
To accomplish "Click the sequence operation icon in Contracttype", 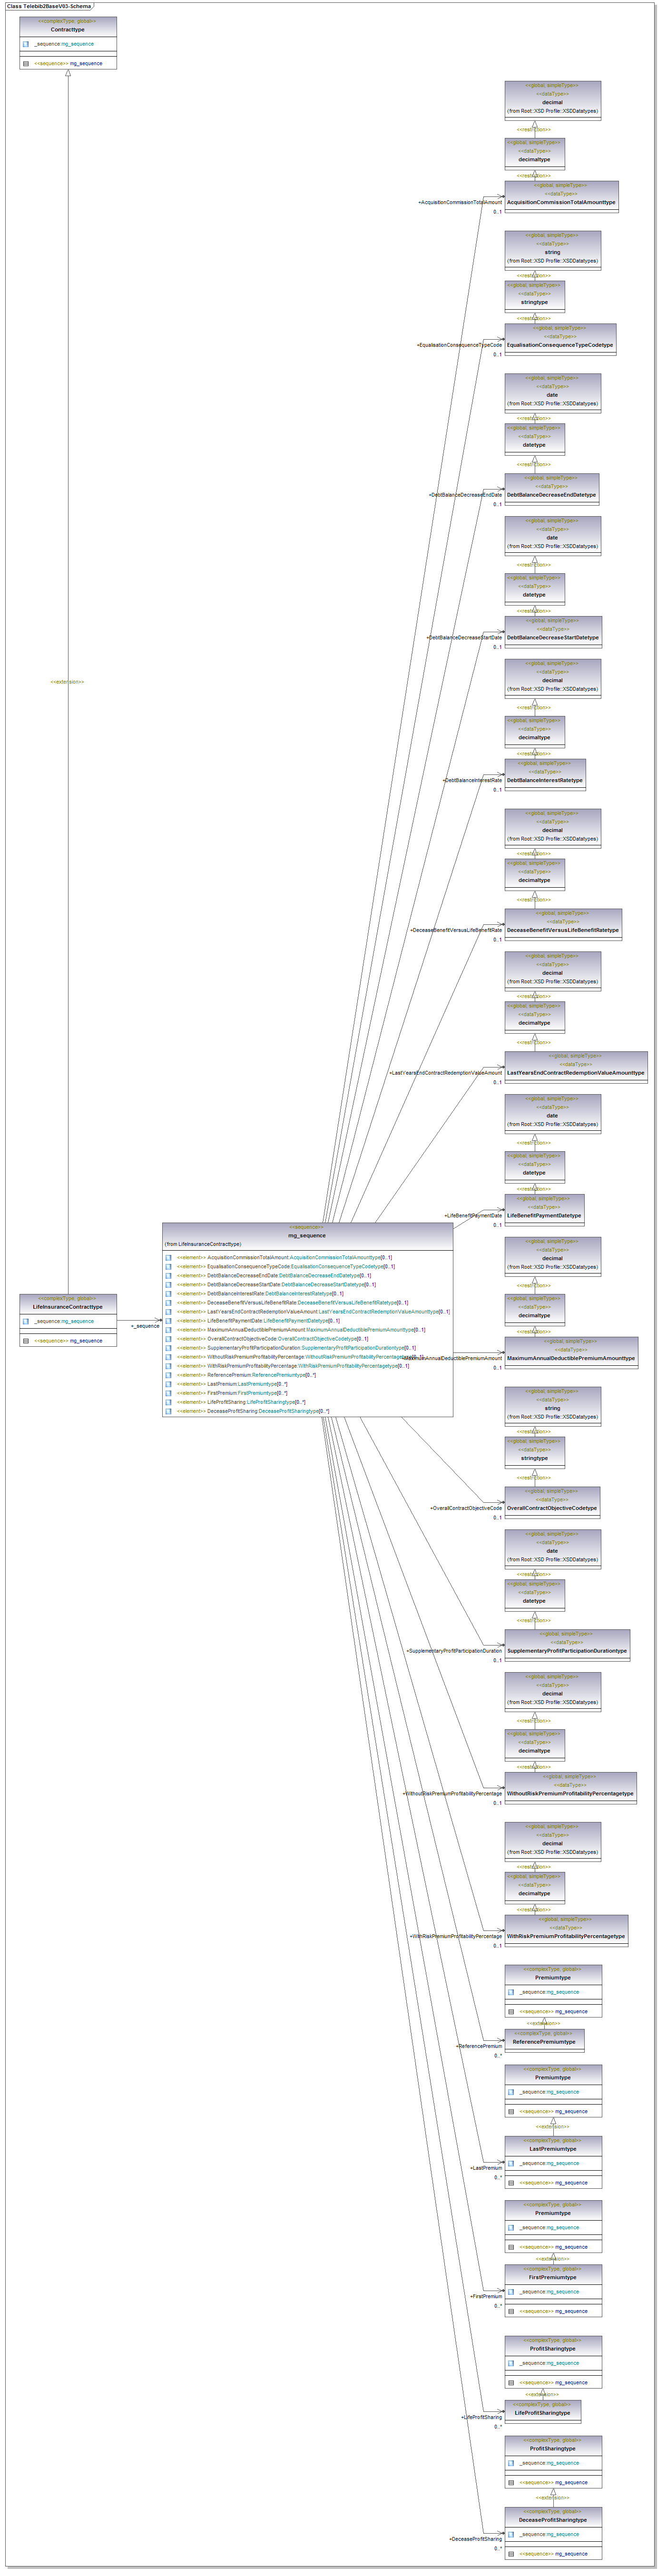I will [26, 63].
